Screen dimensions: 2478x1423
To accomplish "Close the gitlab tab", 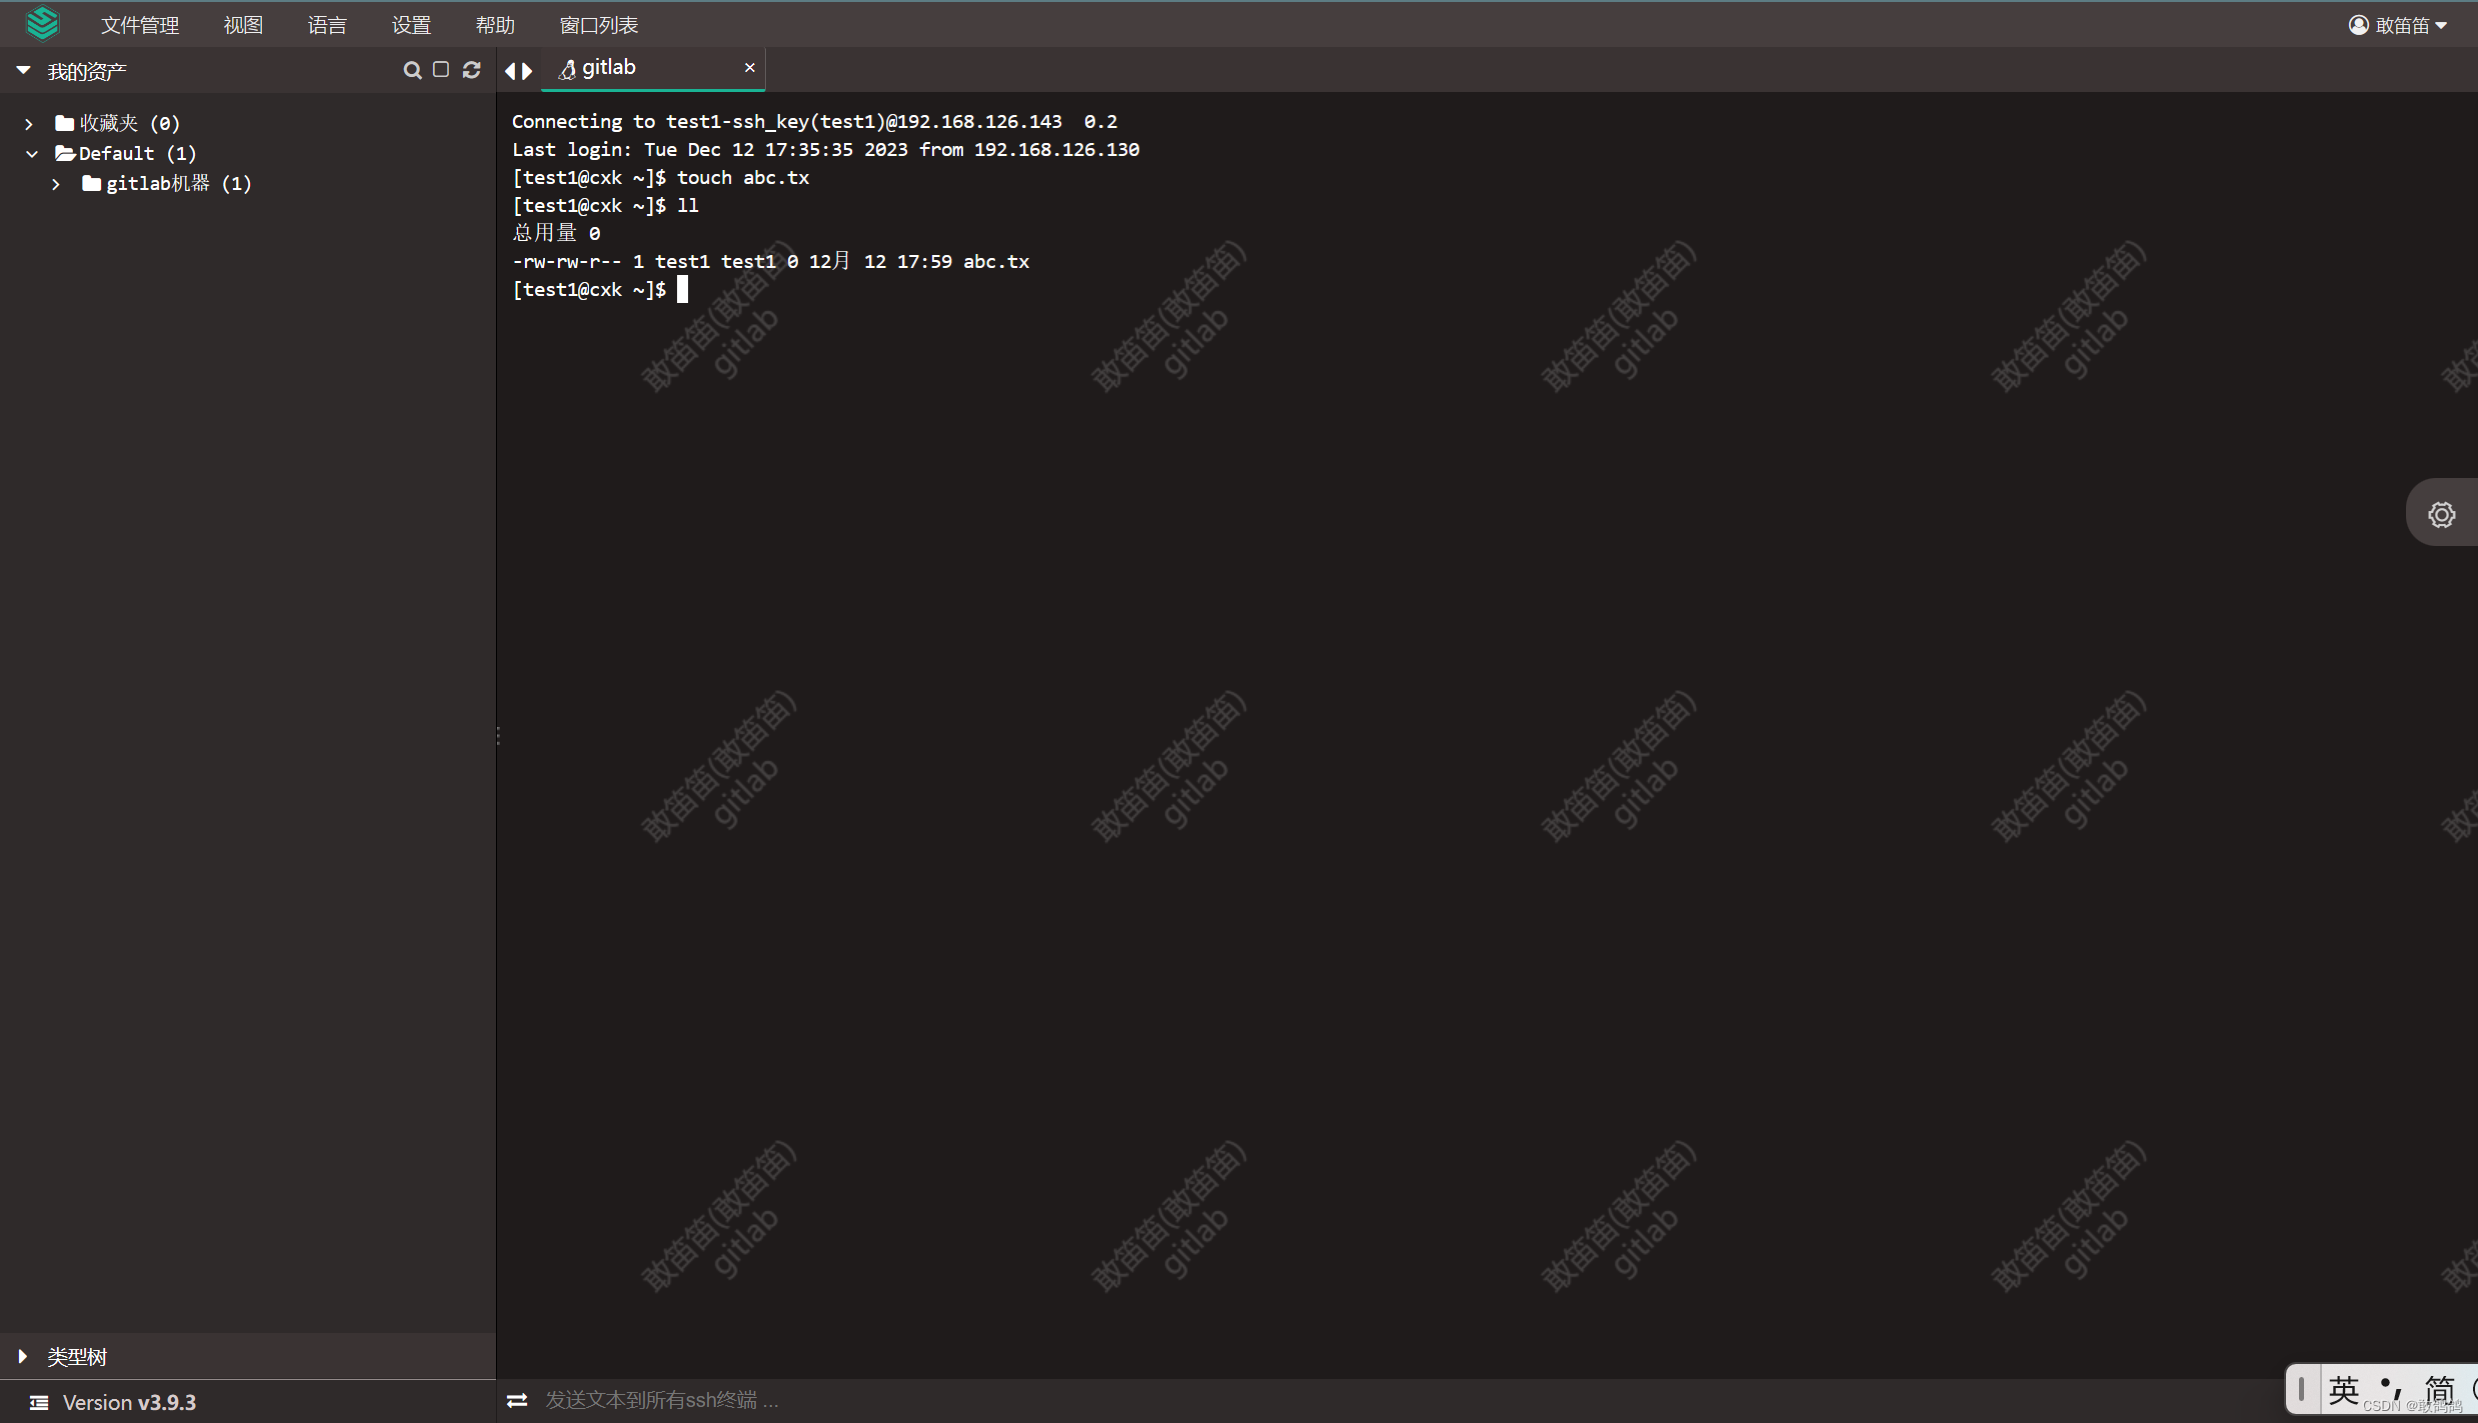I will [749, 68].
